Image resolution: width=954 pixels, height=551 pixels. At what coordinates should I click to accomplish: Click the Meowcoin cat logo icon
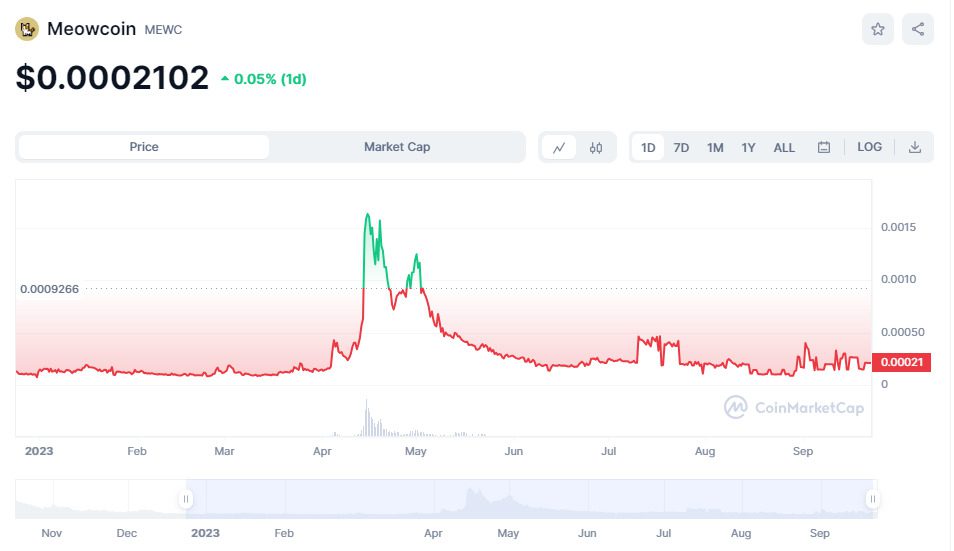[x=26, y=29]
